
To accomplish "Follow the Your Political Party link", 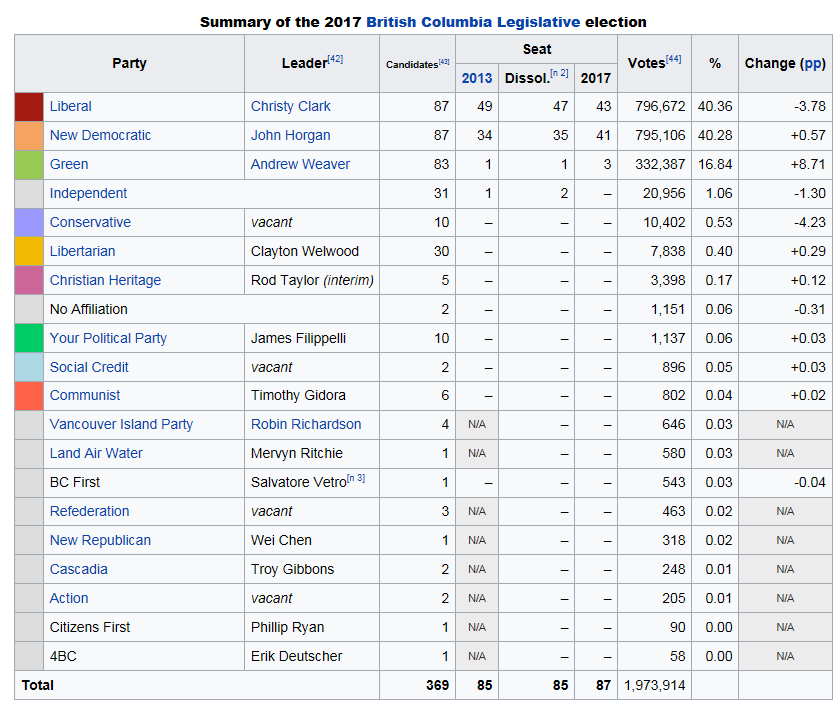I will coord(108,338).
